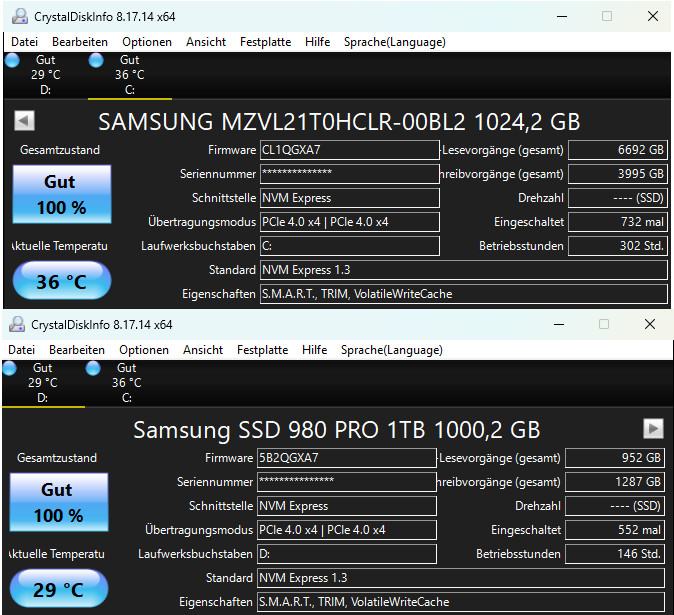
Task: Click SAMSUNG MZVL21T0HCLR-00BL2 disk title
Action: coord(339,122)
